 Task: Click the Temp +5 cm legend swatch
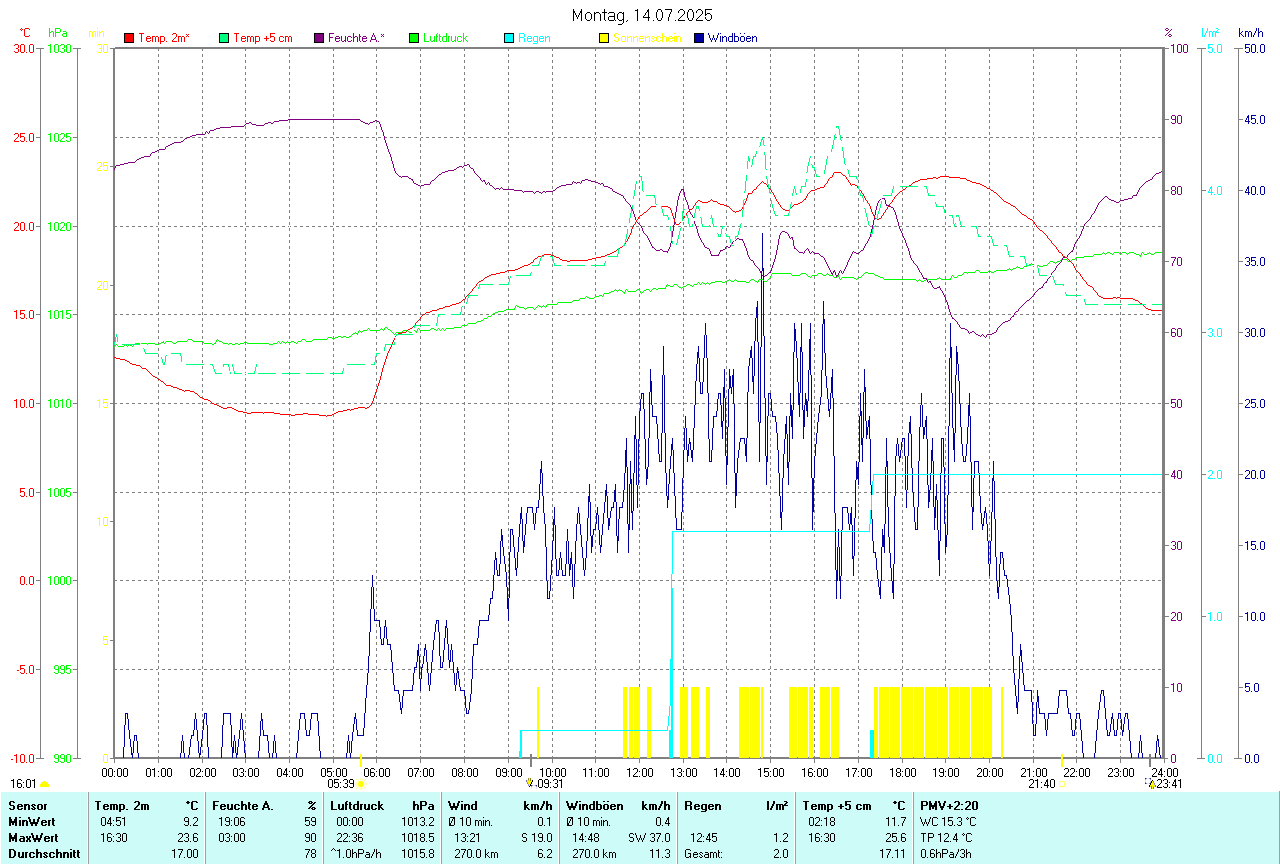pyautogui.click(x=224, y=38)
